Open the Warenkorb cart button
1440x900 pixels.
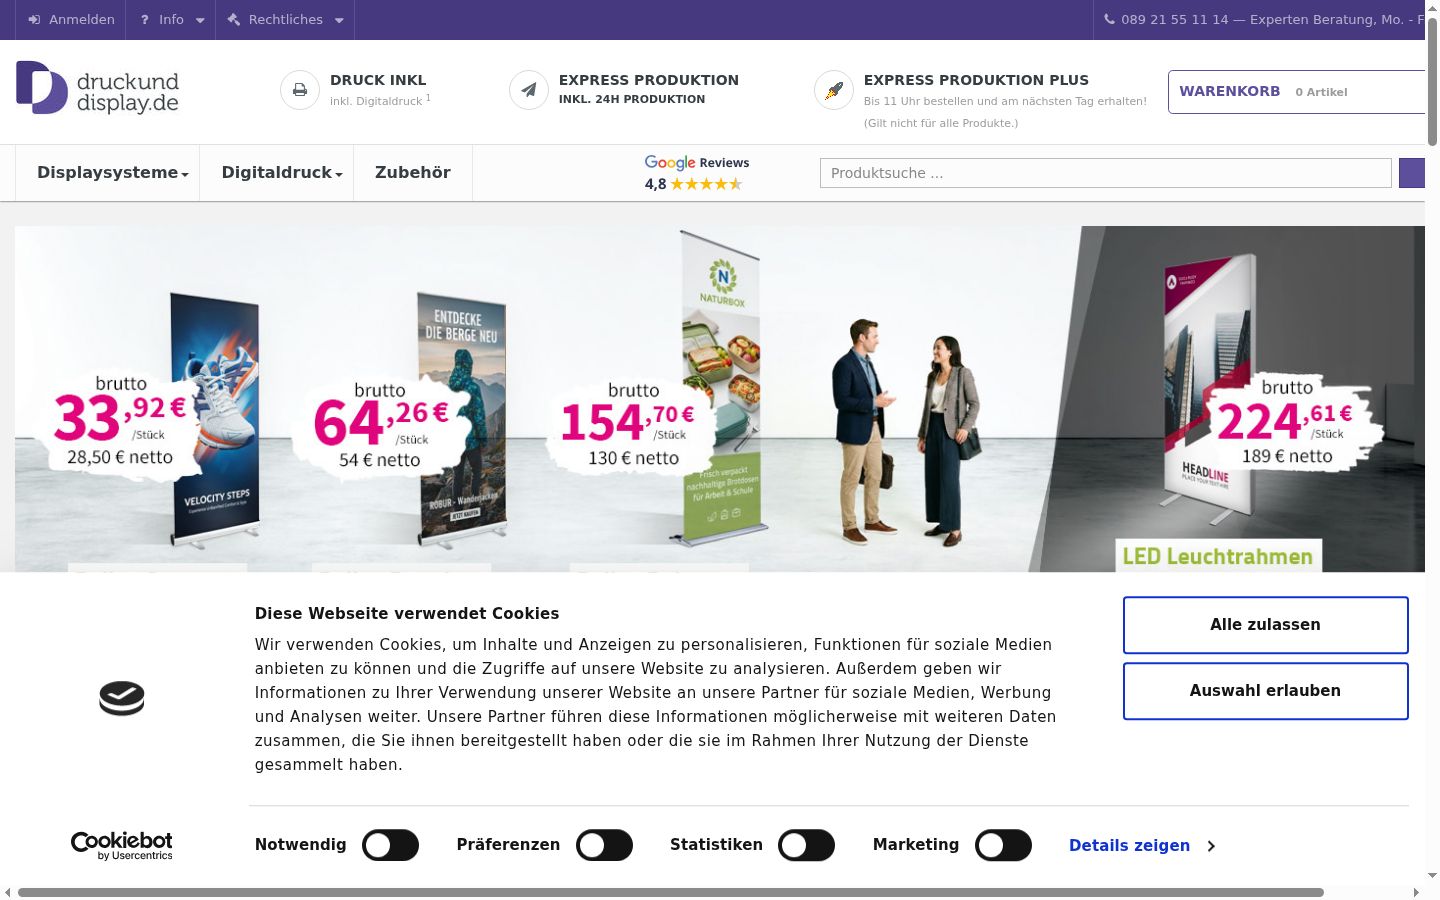tap(1297, 92)
